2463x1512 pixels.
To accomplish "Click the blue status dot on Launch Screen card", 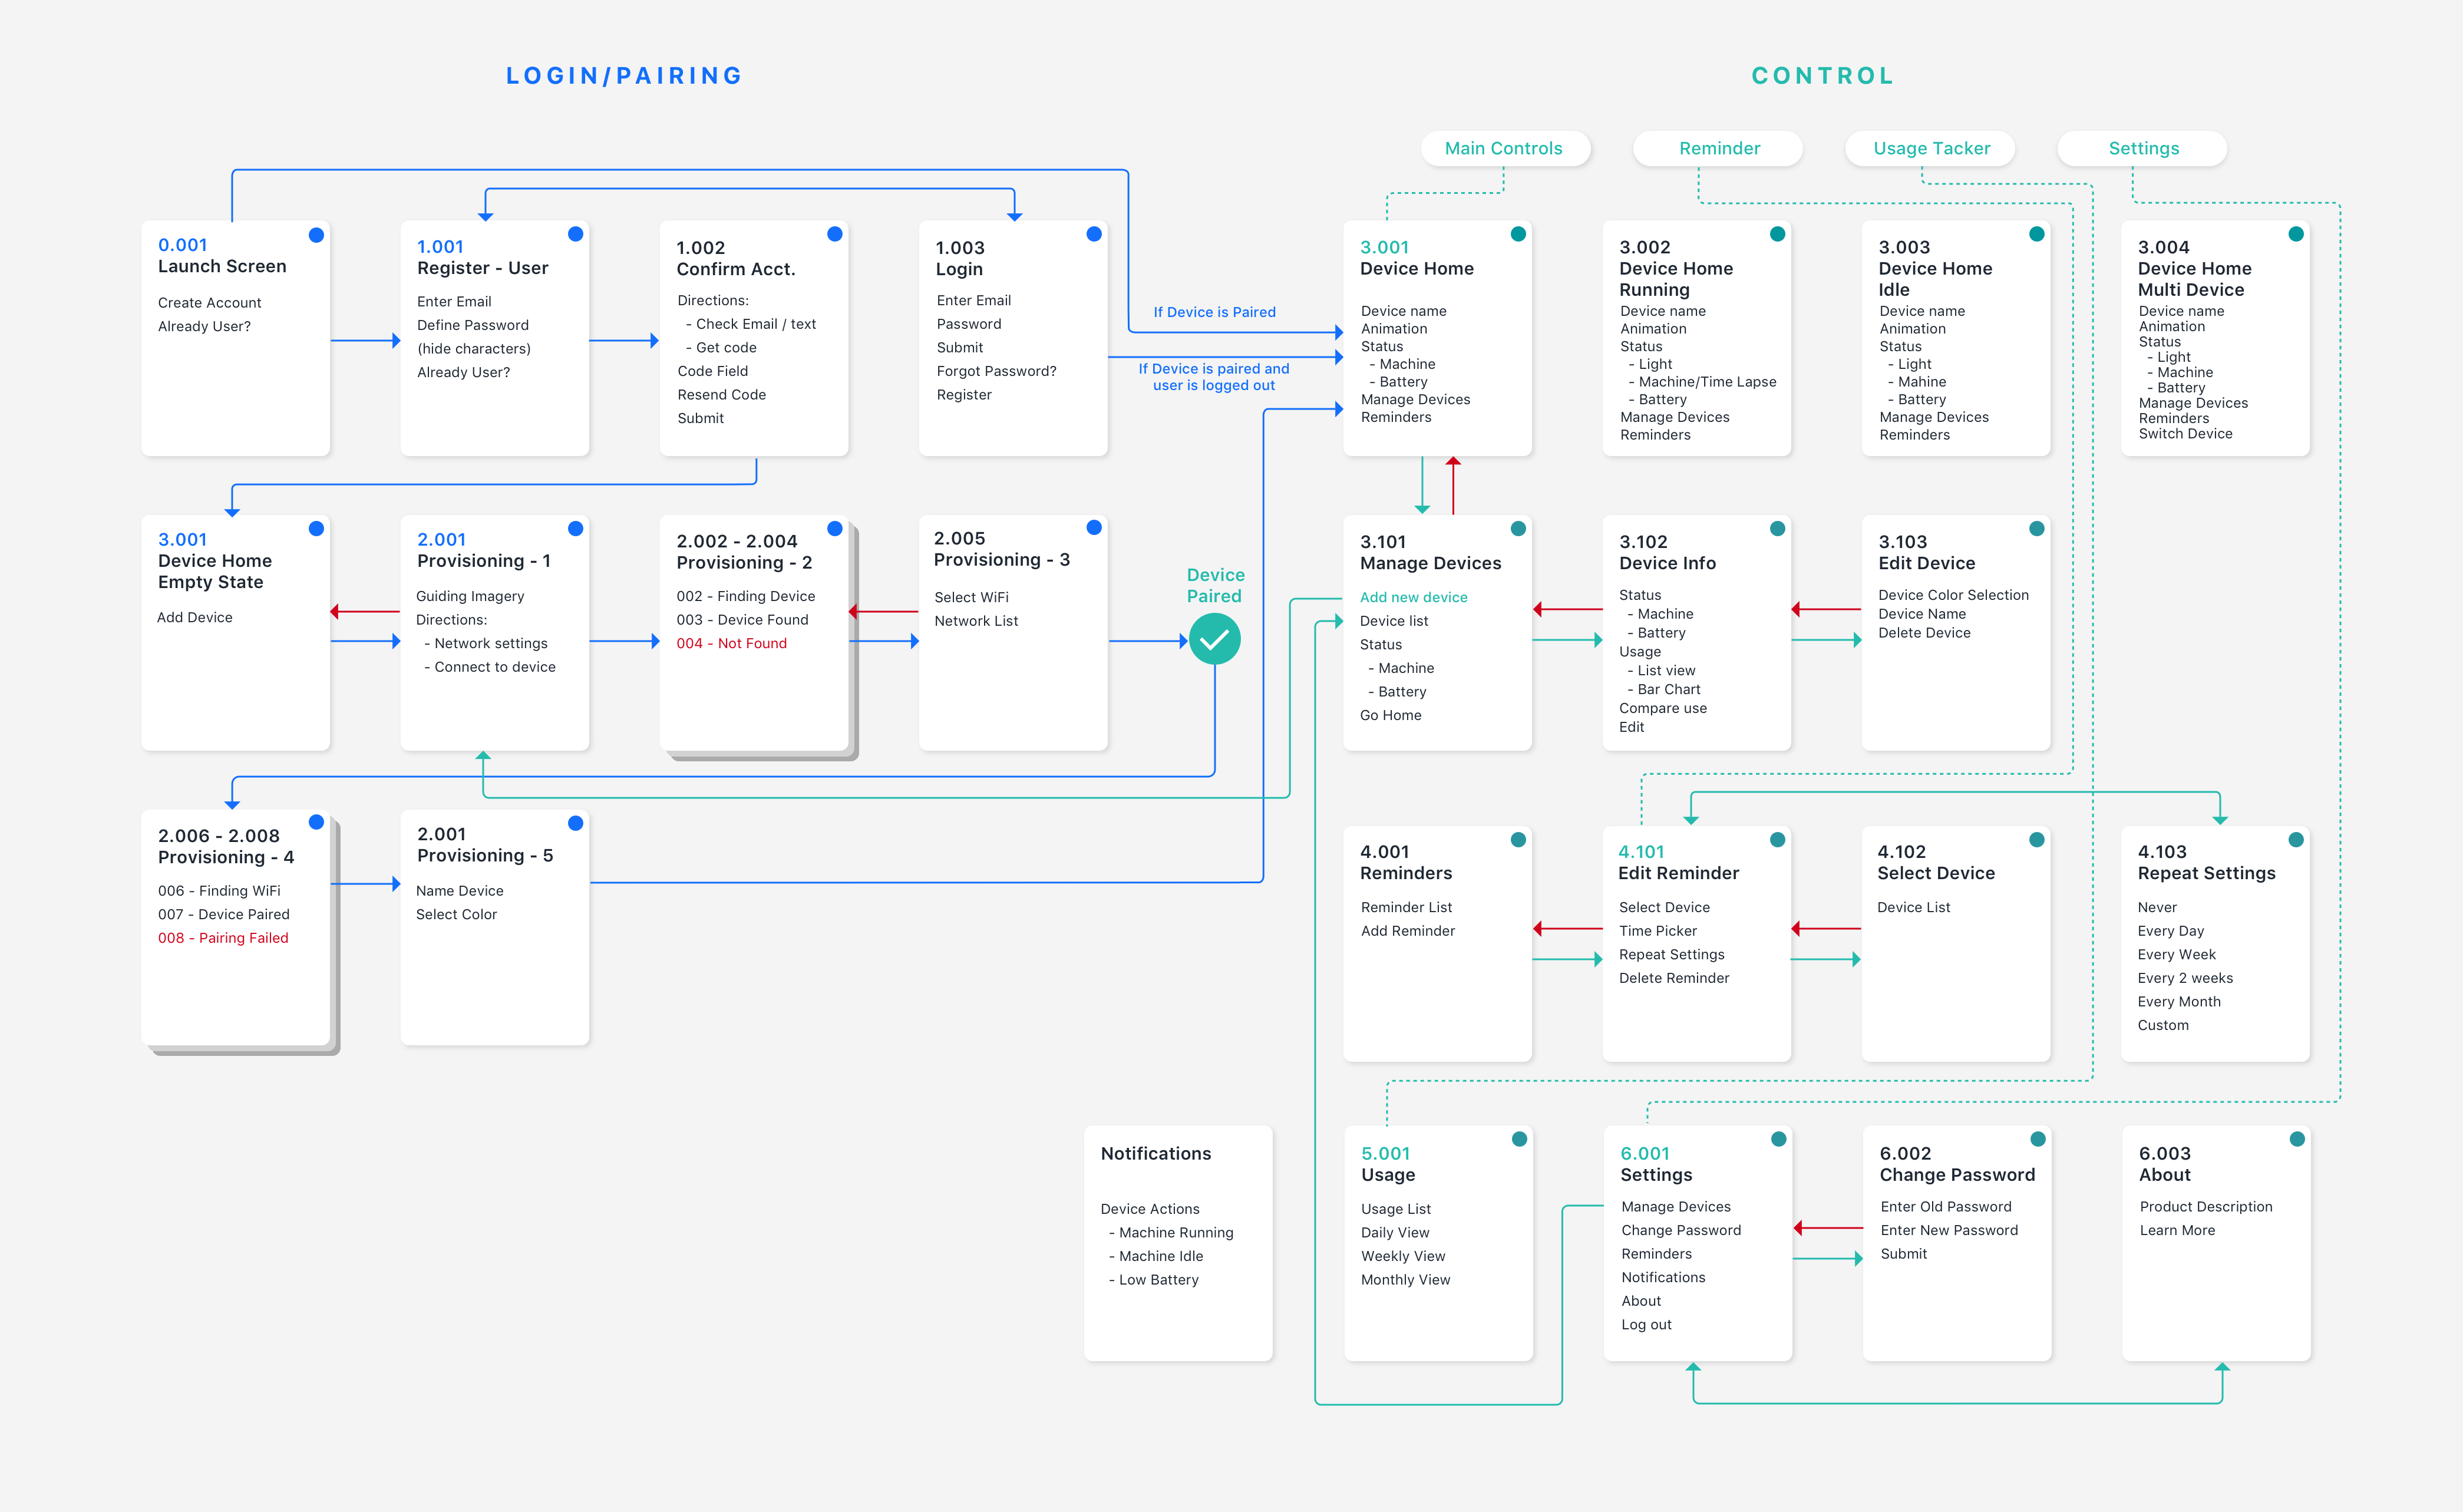I will coord(317,234).
